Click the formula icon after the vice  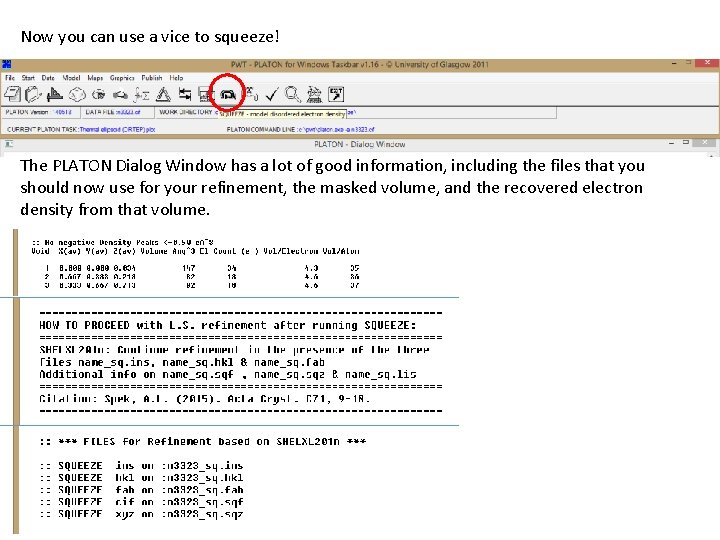point(251,94)
